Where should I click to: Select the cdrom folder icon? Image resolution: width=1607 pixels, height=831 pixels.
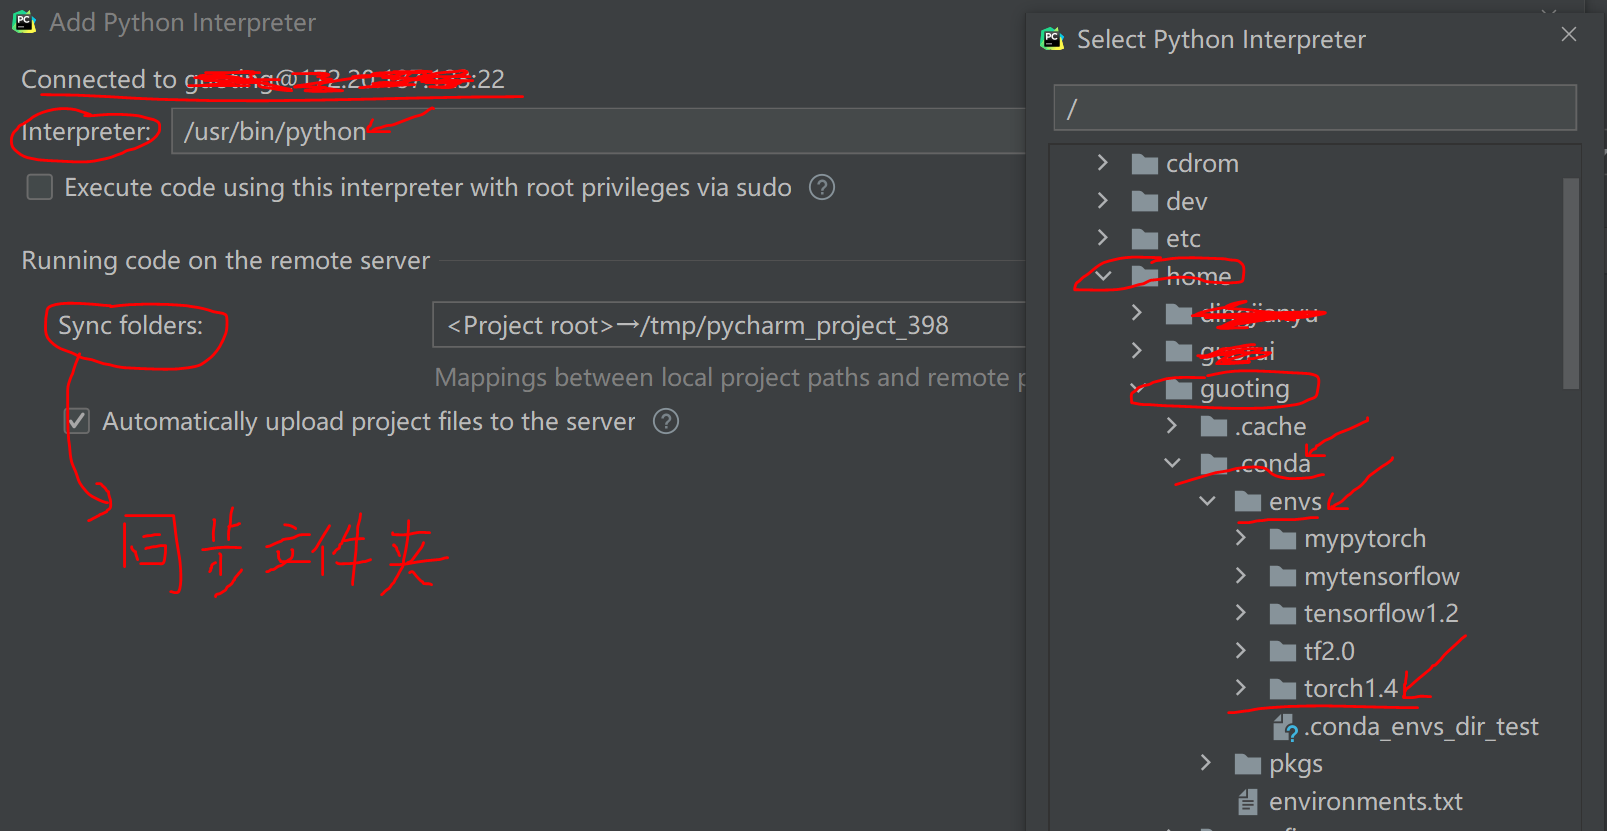tap(1144, 164)
